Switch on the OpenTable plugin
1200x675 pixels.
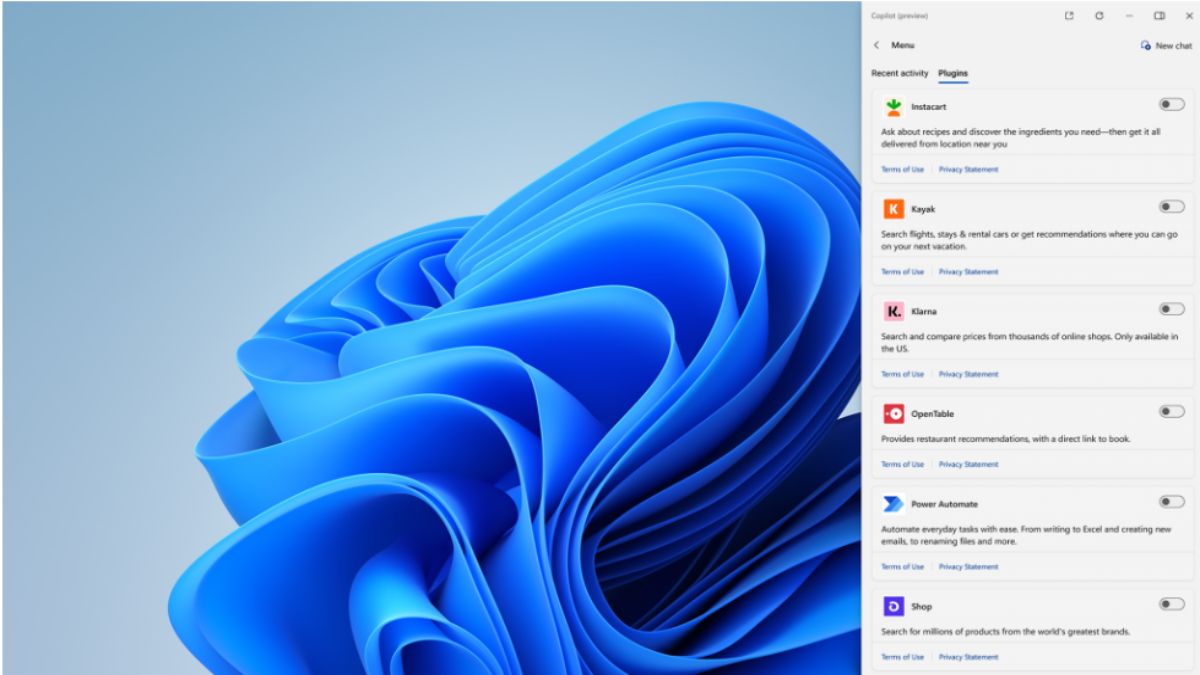[1171, 411]
